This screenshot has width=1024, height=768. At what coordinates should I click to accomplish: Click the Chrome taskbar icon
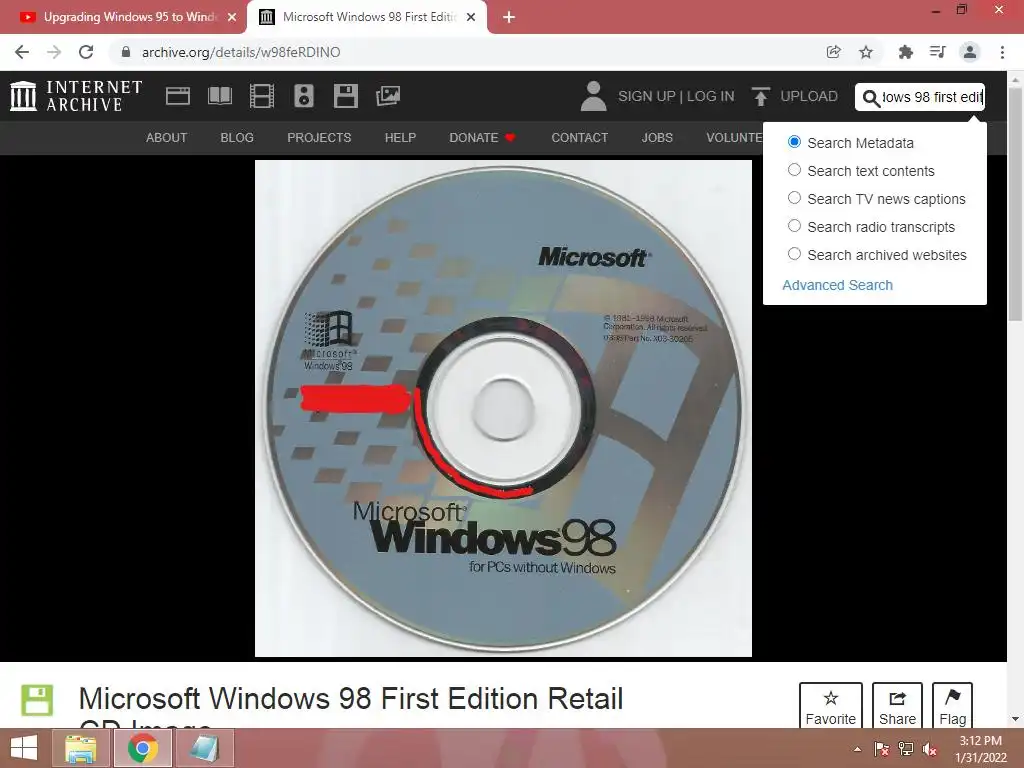[142, 748]
